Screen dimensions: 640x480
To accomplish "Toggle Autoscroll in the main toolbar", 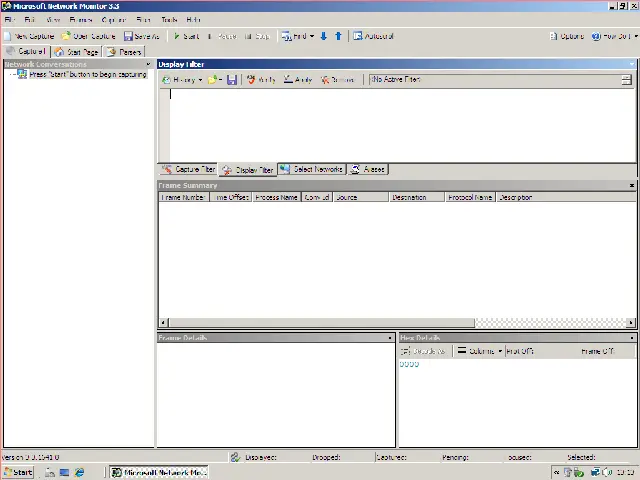I will [x=373, y=36].
